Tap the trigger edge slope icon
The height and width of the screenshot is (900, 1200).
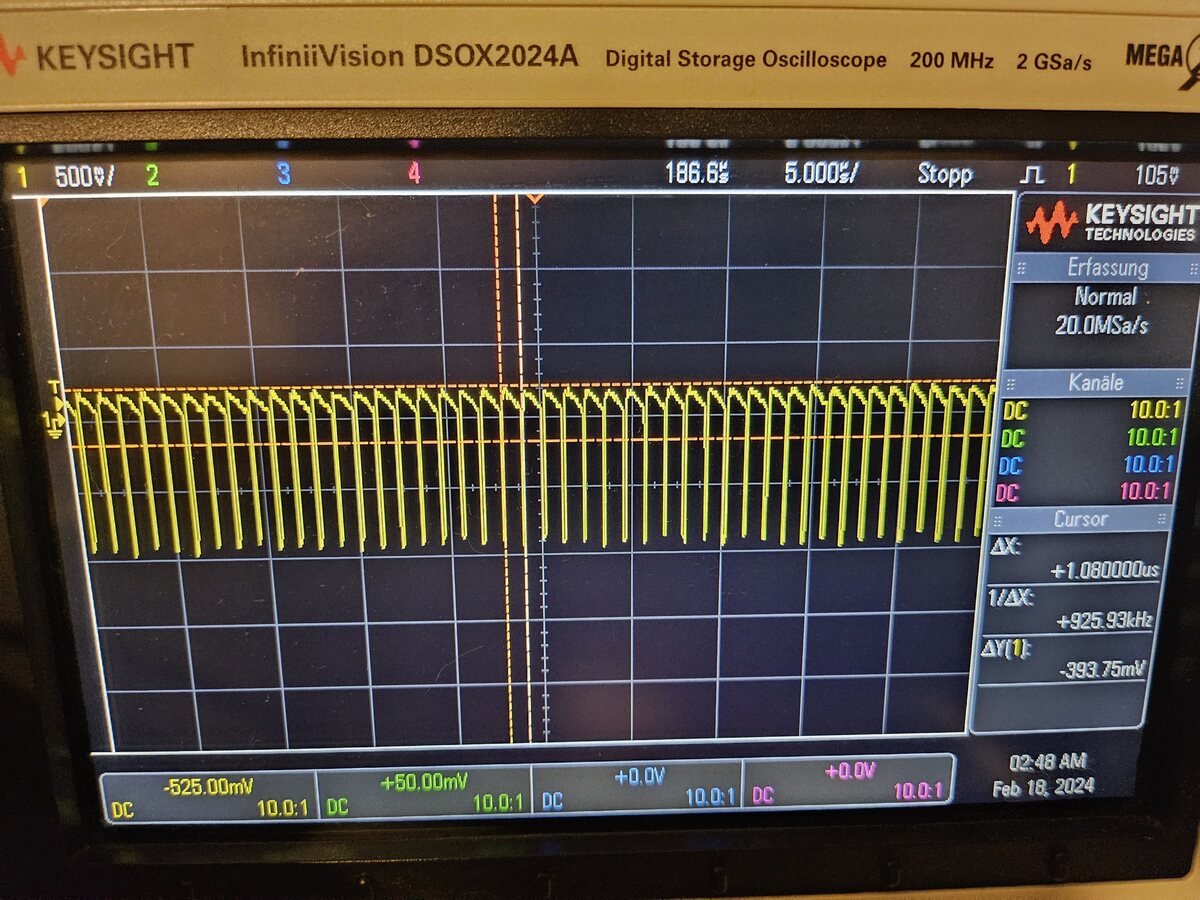click(1031, 175)
